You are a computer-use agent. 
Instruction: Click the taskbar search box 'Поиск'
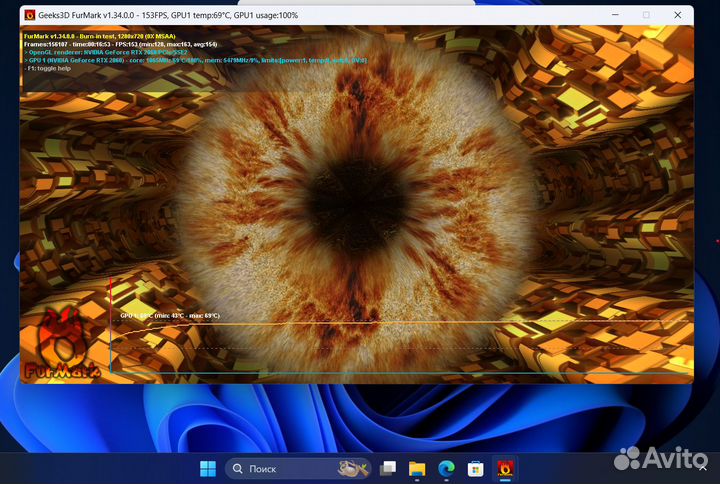[298, 468]
